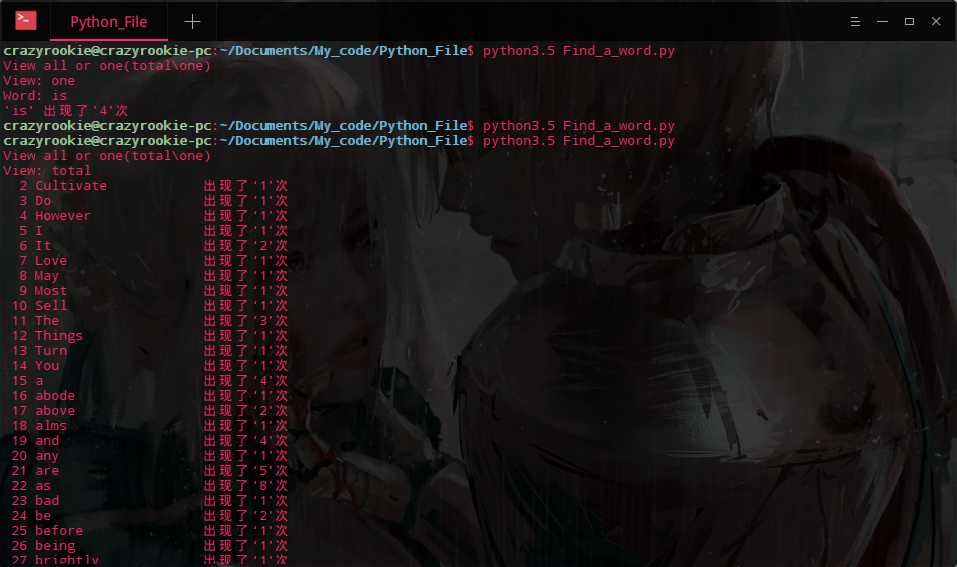Click the word 'abode' in row 16

(x=55, y=395)
